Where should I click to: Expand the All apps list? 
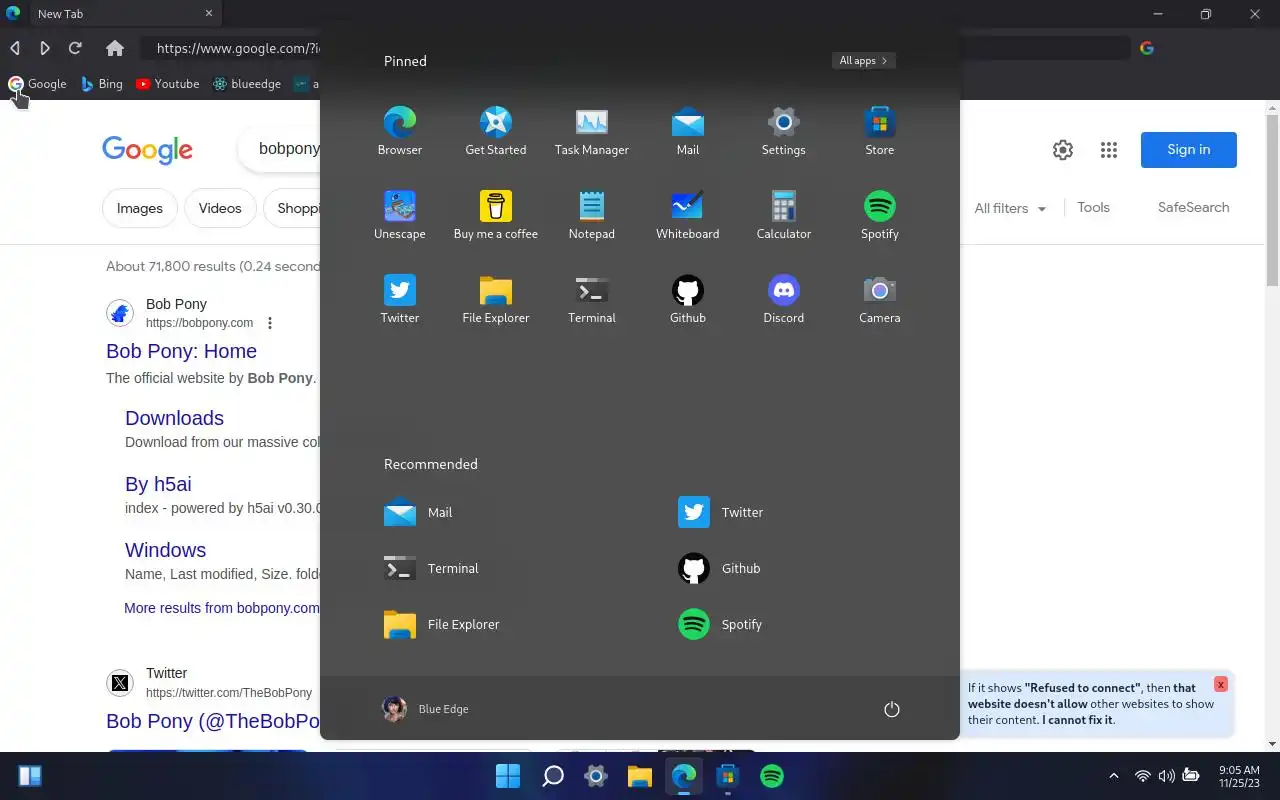pyautogui.click(x=864, y=61)
